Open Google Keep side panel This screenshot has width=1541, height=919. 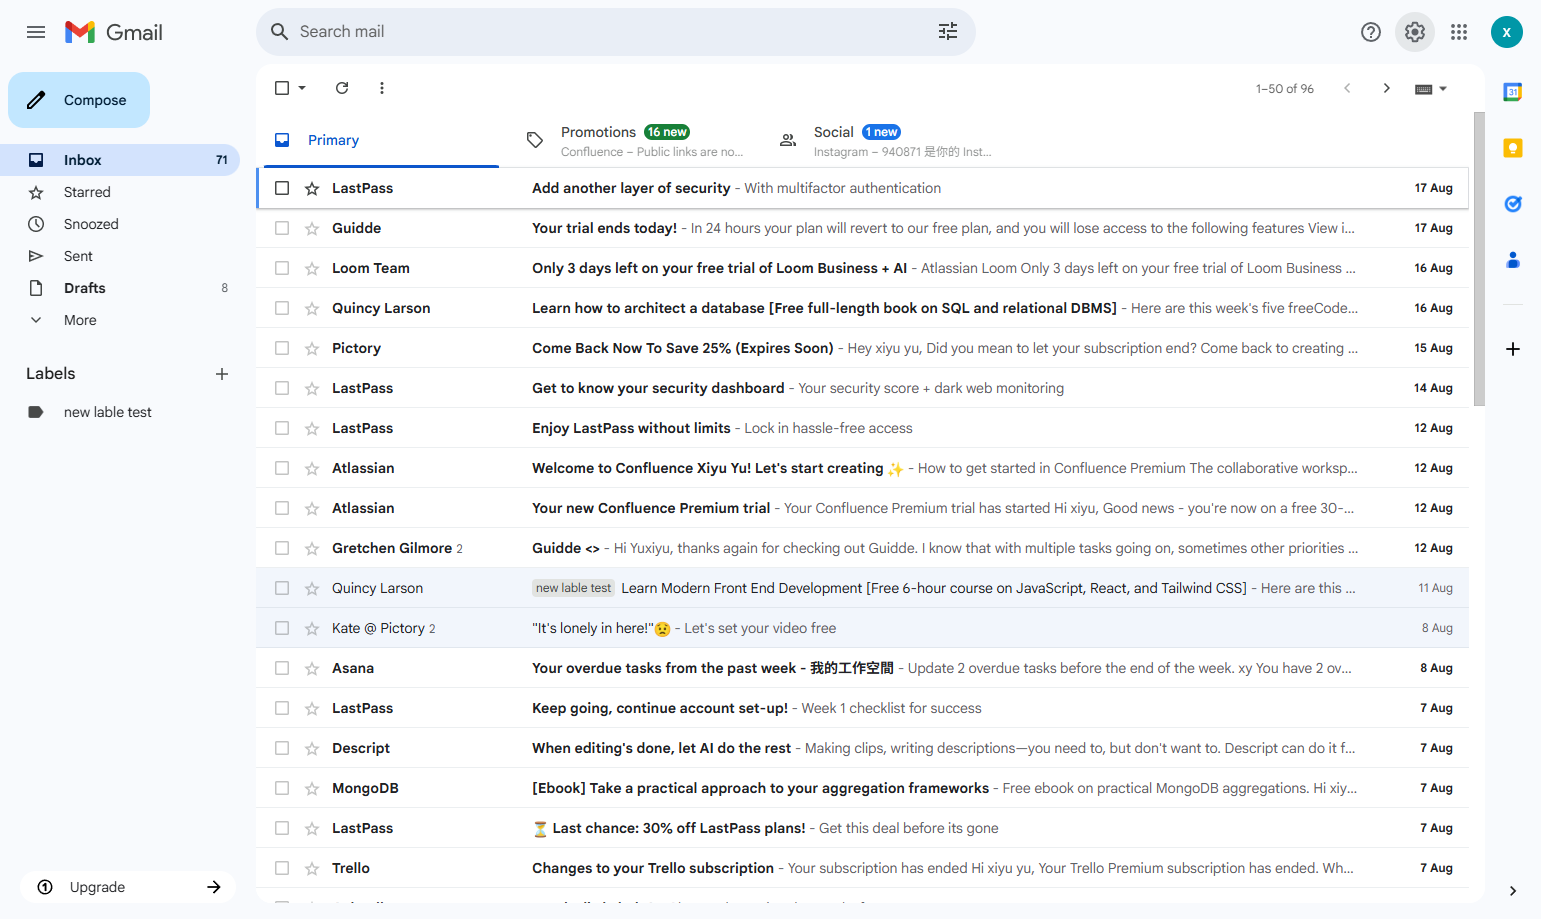point(1513,148)
